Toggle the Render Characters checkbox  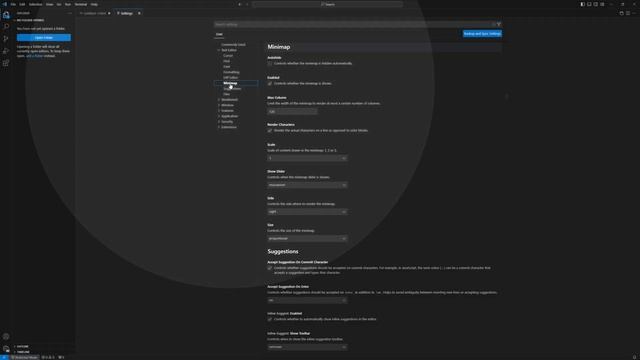[x=270, y=131]
